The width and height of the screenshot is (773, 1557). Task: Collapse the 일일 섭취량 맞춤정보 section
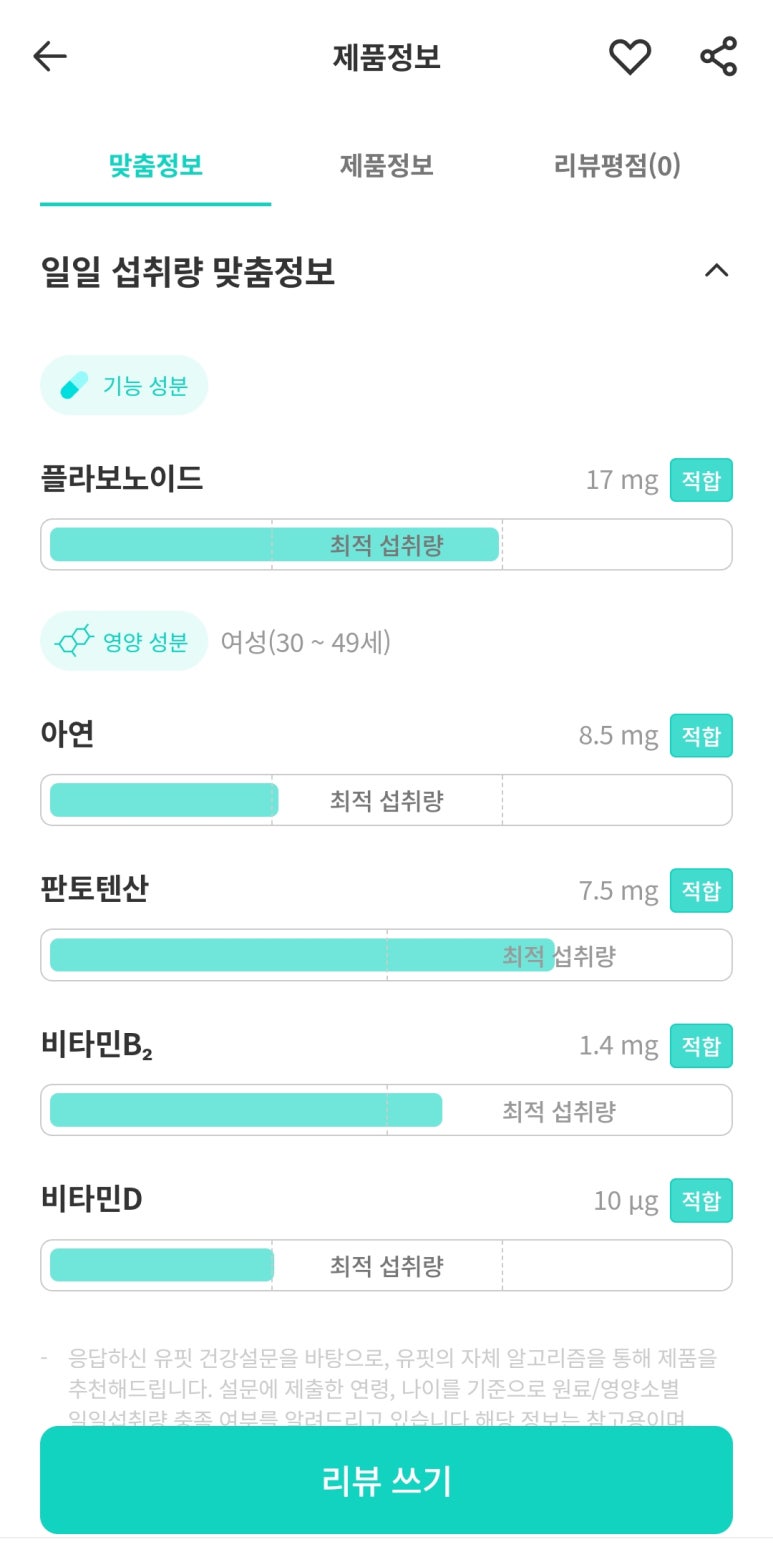pyautogui.click(x=716, y=270)
